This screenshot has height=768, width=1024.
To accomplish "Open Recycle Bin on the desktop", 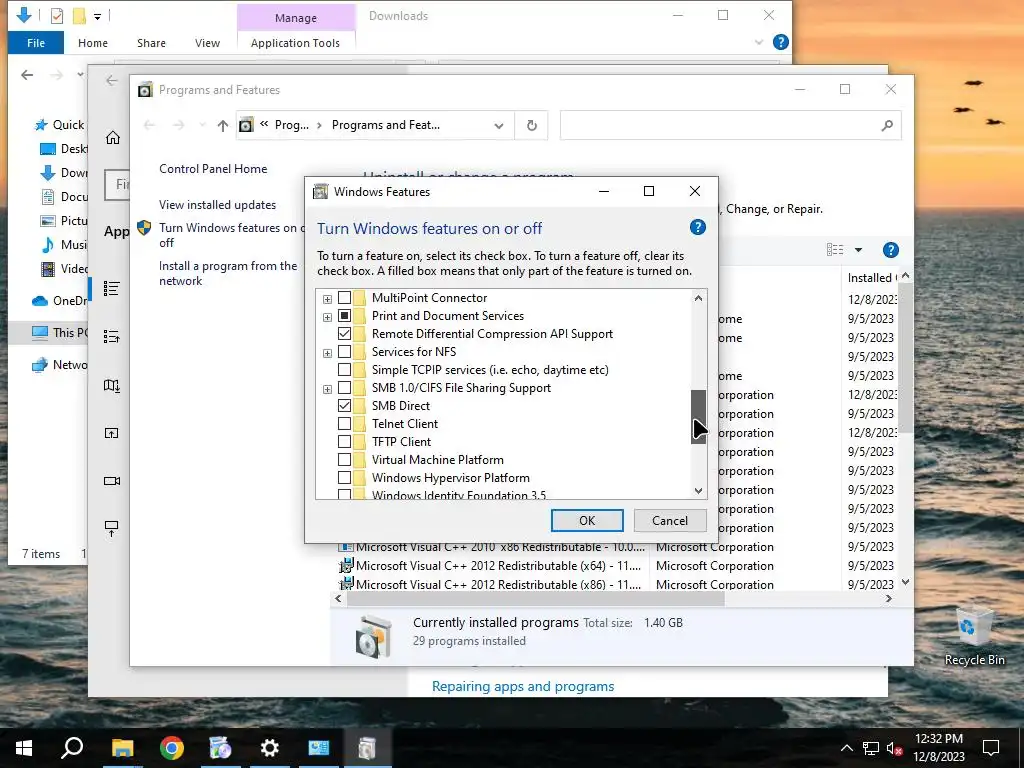I will pos(974,636).
